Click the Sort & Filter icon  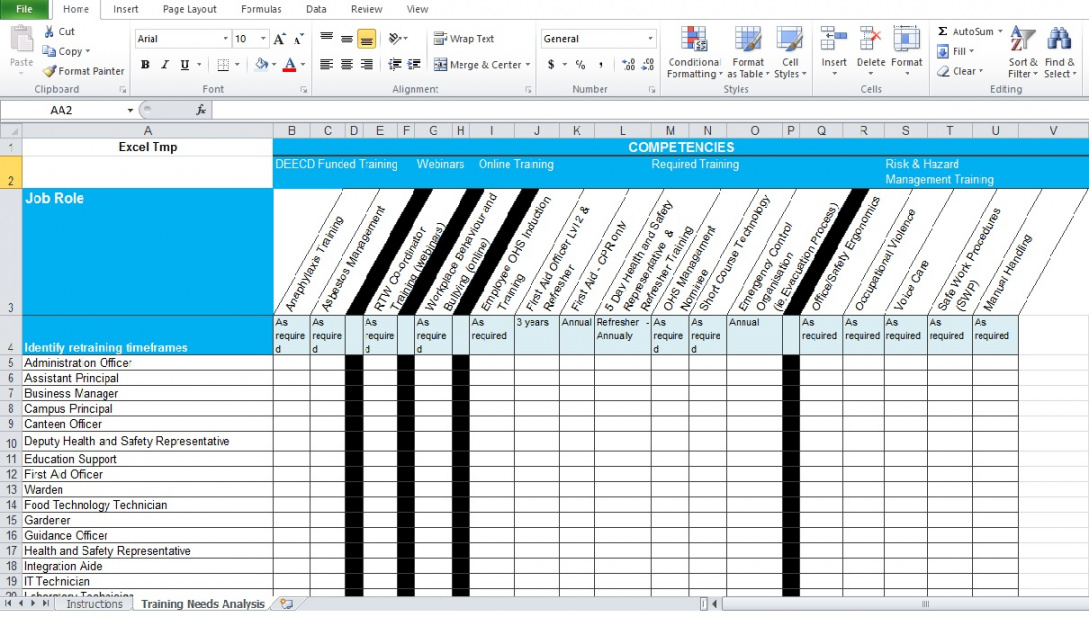click(1022, 40)
